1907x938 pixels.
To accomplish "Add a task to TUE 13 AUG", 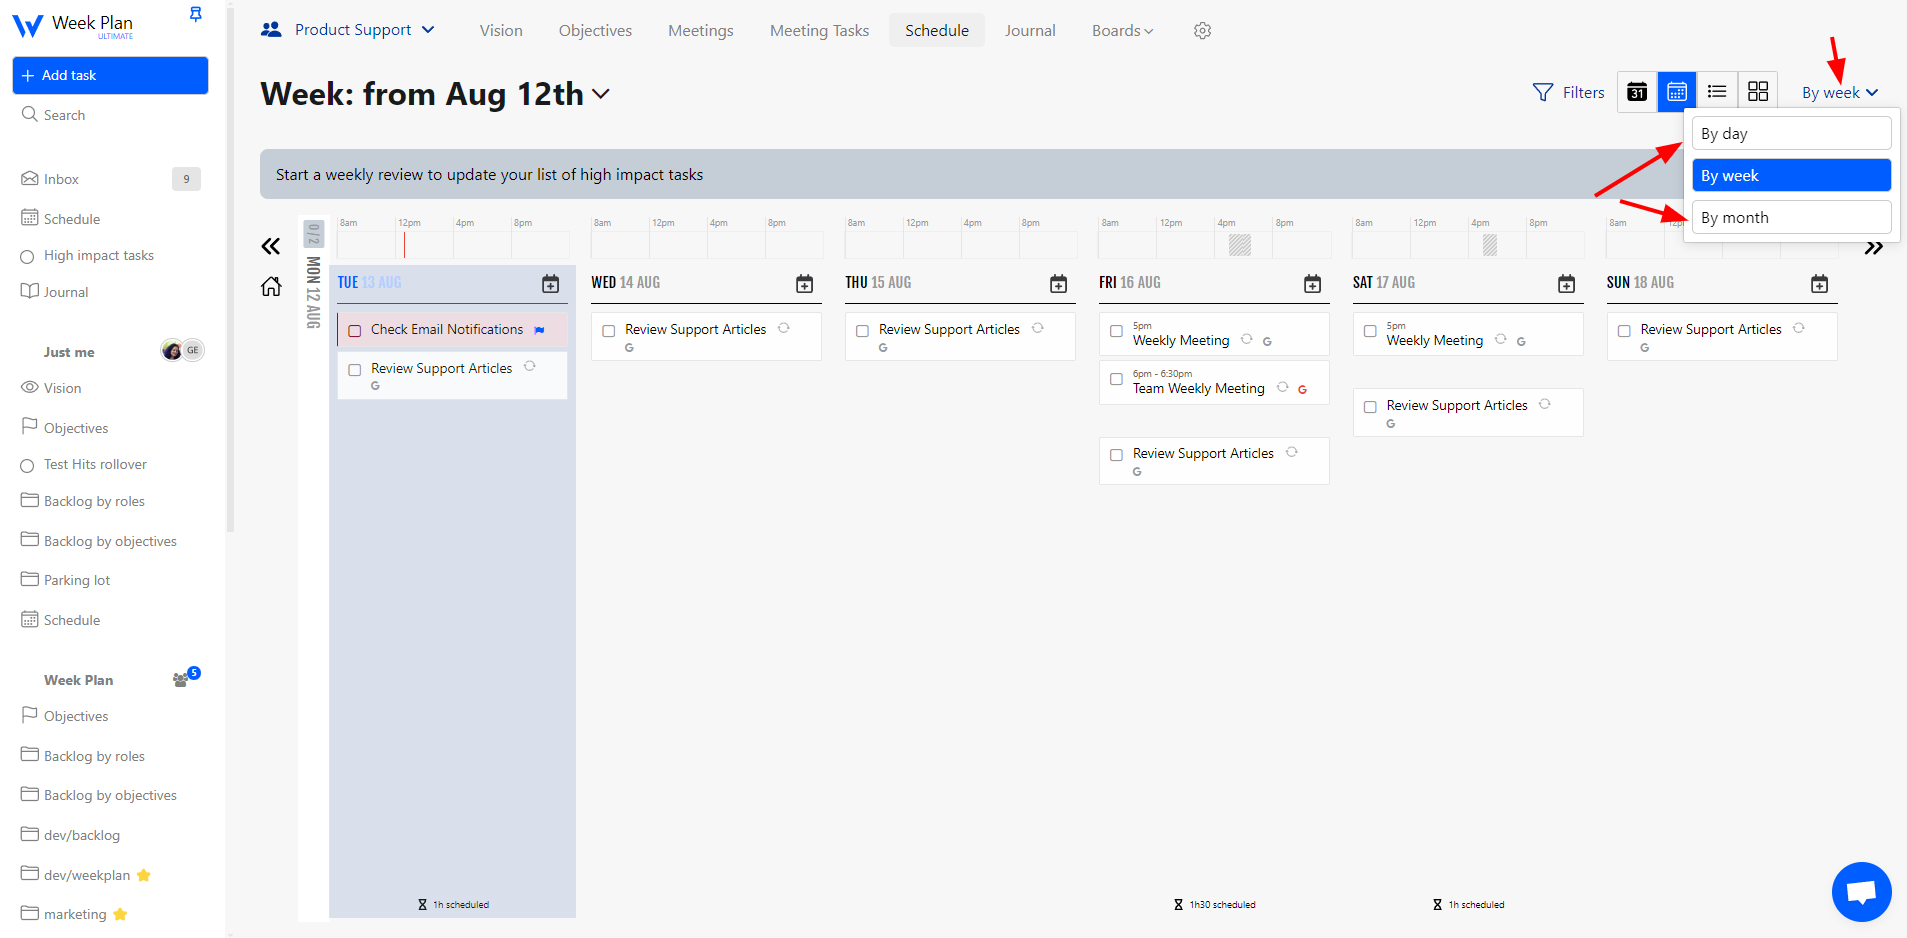I will [x=550, y=284].
